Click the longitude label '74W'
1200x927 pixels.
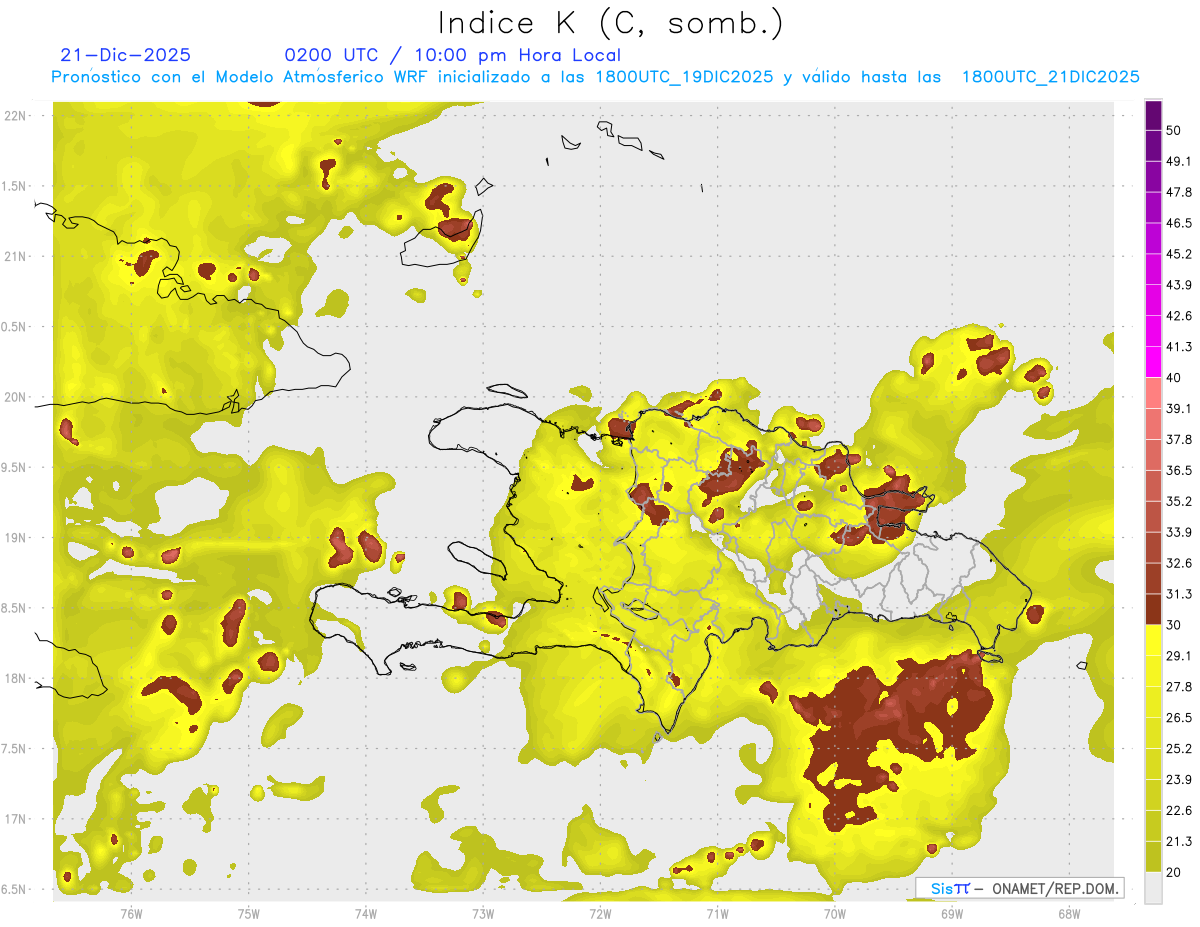tap(365, 914)
